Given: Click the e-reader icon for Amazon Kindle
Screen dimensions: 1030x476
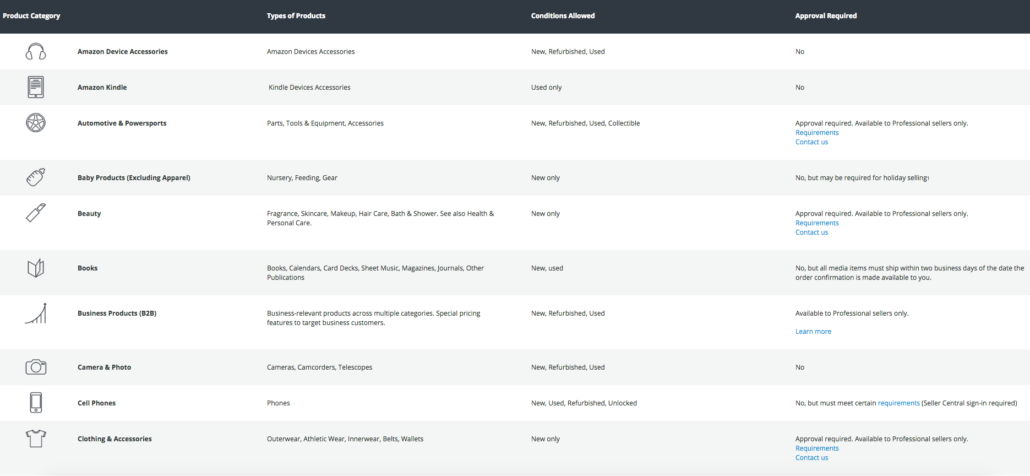Looking at the screenshot, I should [x=35, y=87].
